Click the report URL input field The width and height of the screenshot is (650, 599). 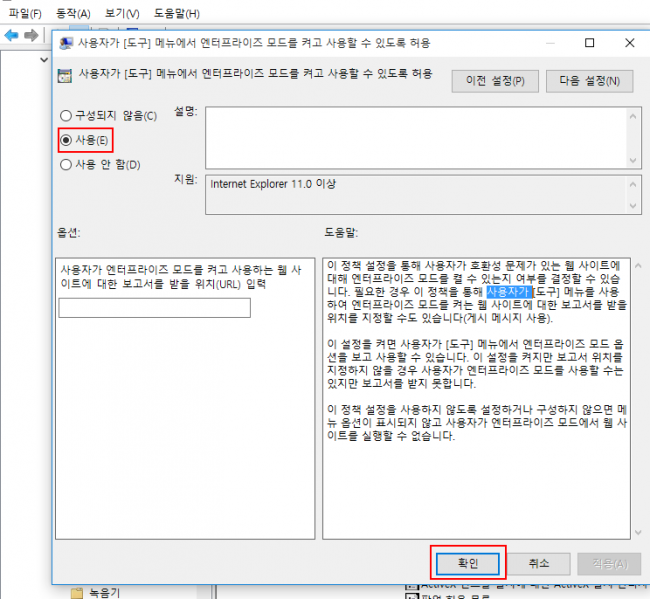(x=155, y=308)
